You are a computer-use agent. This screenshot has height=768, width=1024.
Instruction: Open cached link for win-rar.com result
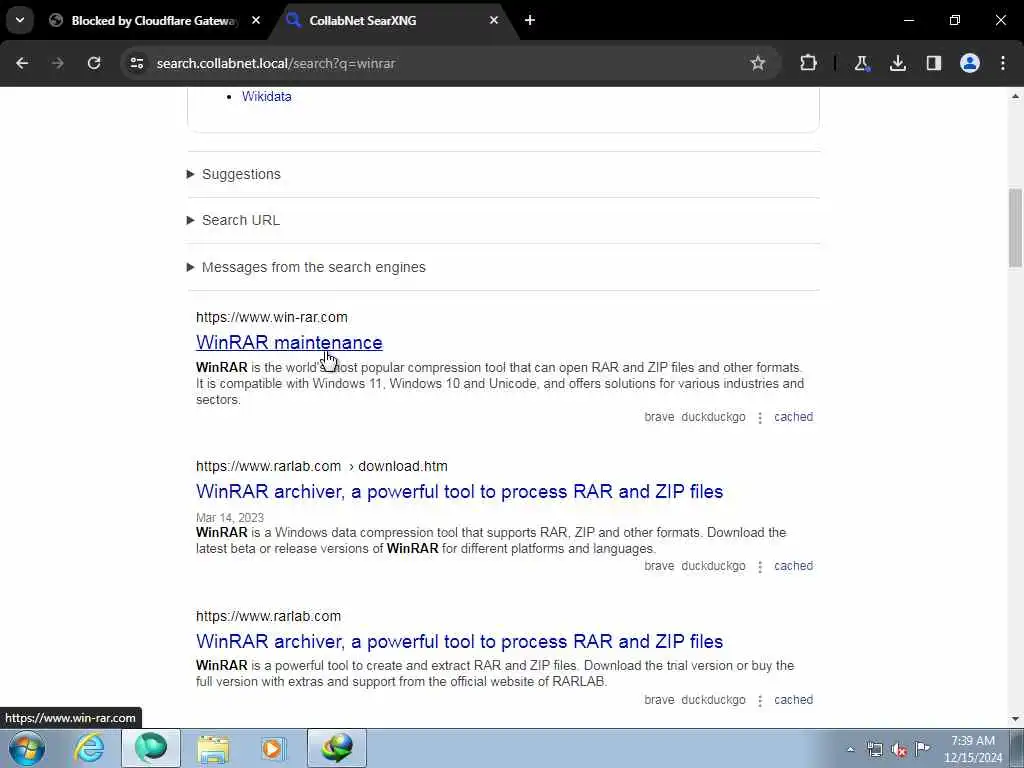tap(793, 417)
